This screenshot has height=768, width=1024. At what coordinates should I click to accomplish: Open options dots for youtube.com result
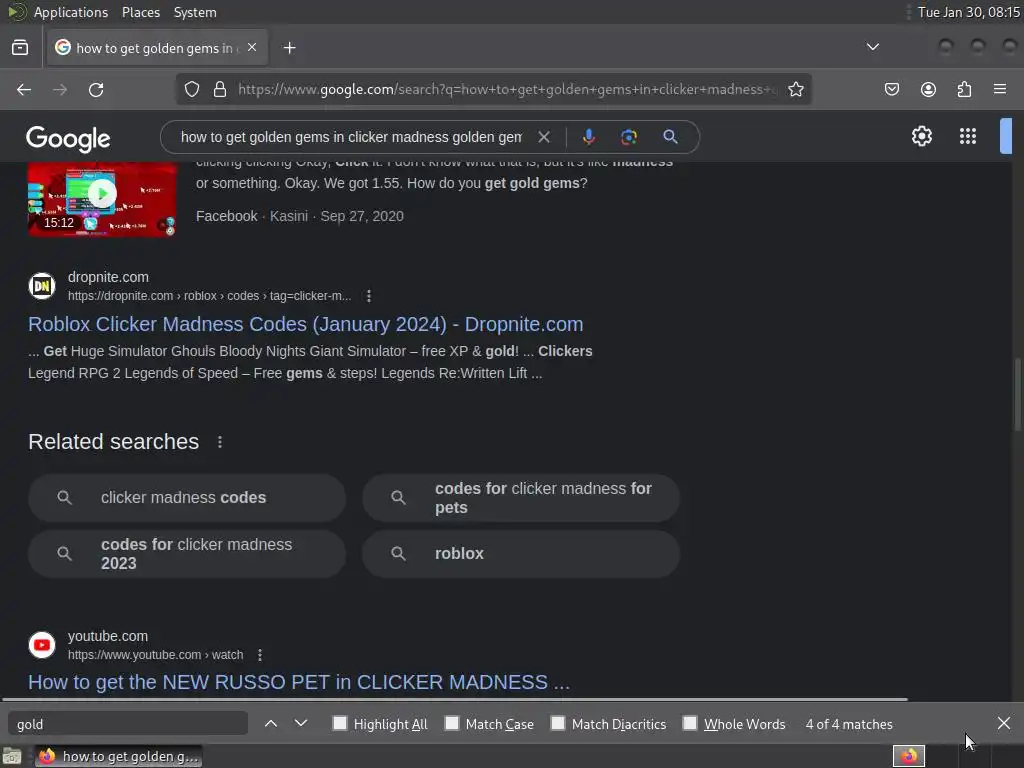click(x=260, y=654)
